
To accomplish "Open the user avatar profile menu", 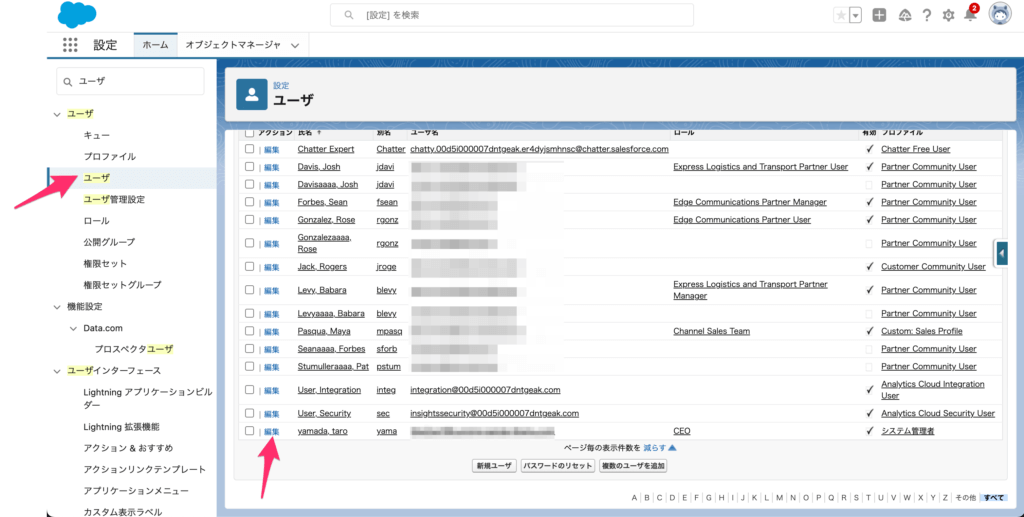I will 999,15.
